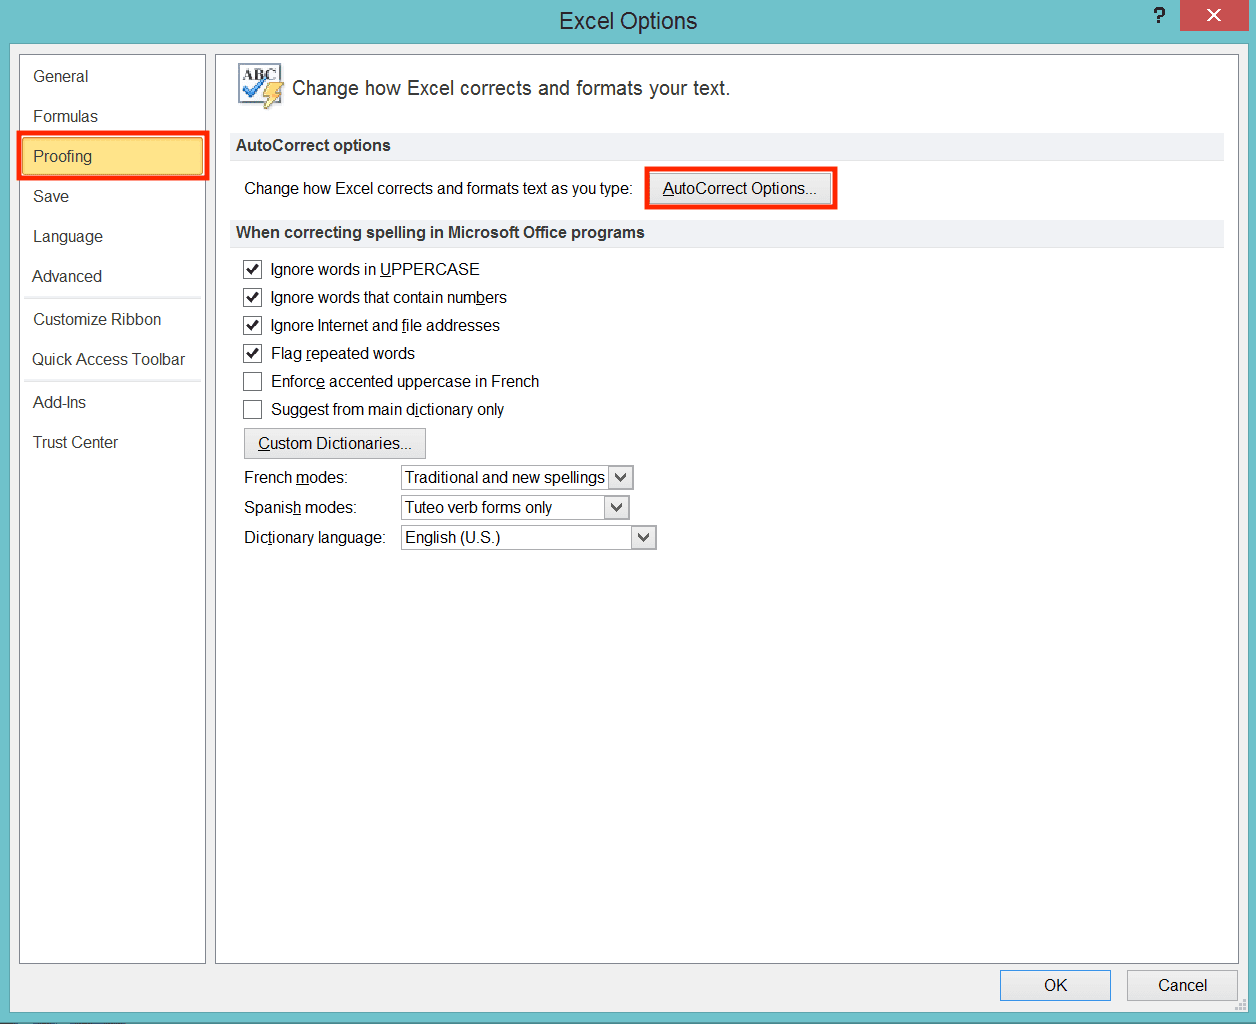Toggle Ignore words that contain numbers
Viewport: 1256px width, 1024px height.
tap(253, 297)
